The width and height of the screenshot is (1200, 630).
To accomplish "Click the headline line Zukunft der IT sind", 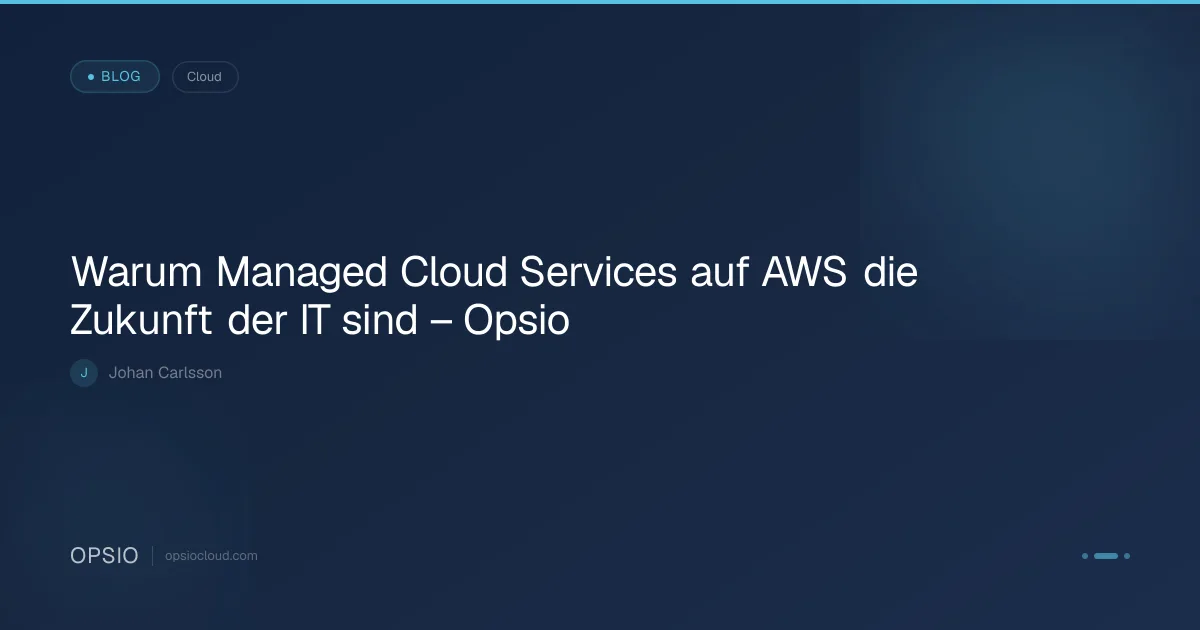I will tap(244, 322).
